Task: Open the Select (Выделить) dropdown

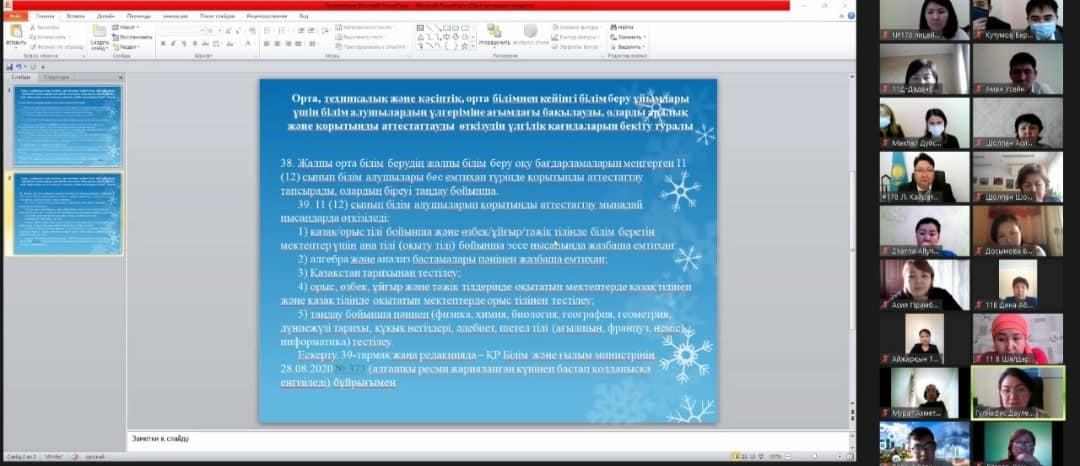Action: click(x=628, y=47)
